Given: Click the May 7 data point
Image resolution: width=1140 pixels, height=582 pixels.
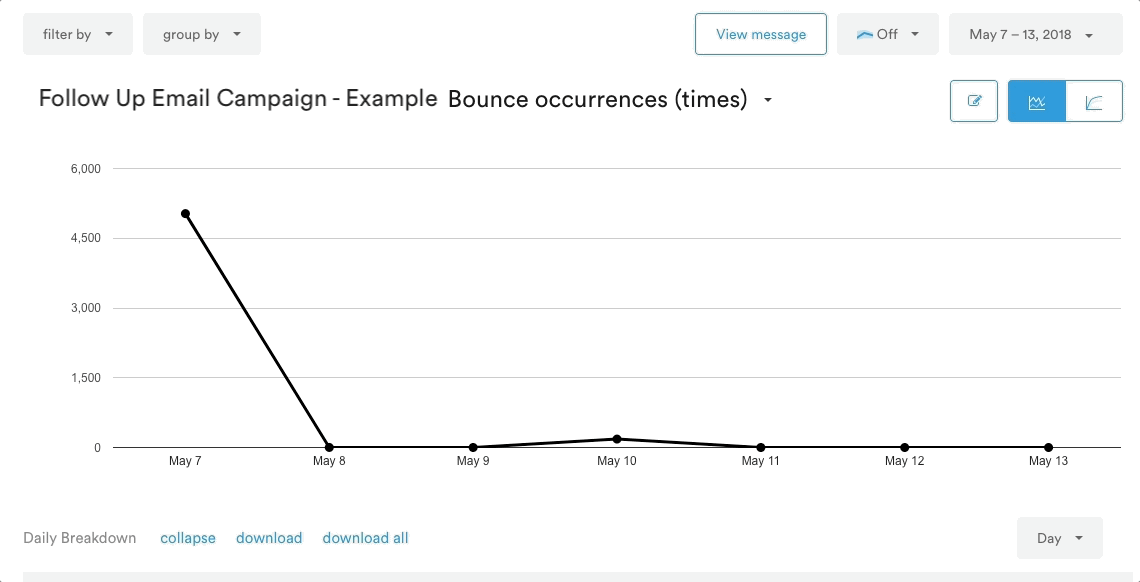Looking at the screenshot, I should tap(185, 214).
